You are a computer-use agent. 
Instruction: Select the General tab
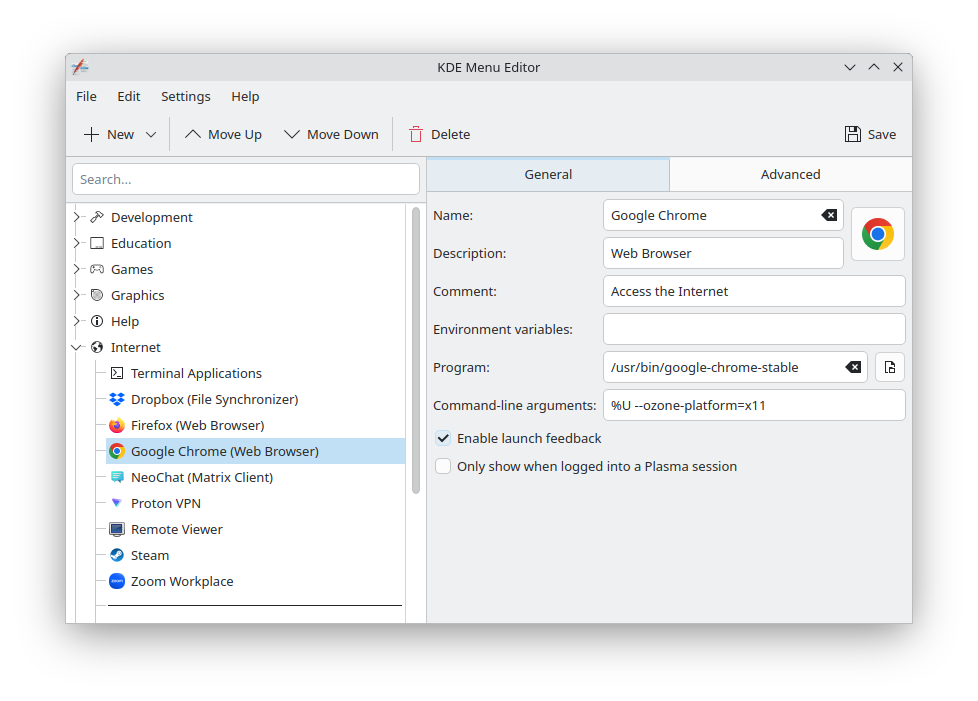pos(548,175)
